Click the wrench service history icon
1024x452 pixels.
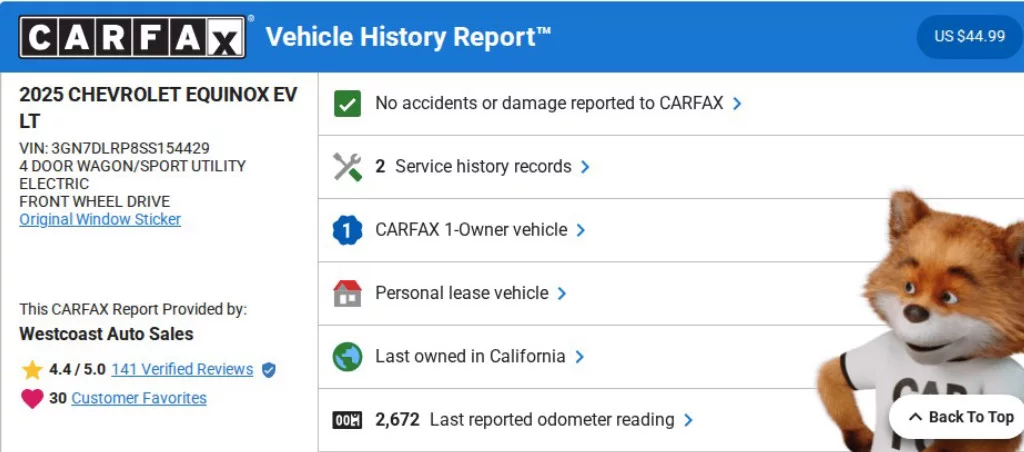[347, 167]
